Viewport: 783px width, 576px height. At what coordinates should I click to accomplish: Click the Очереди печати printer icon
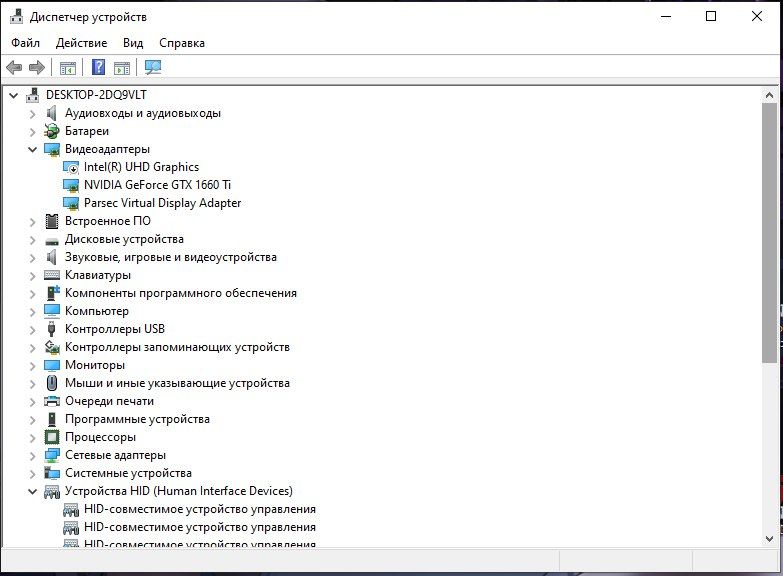(52, 401)
